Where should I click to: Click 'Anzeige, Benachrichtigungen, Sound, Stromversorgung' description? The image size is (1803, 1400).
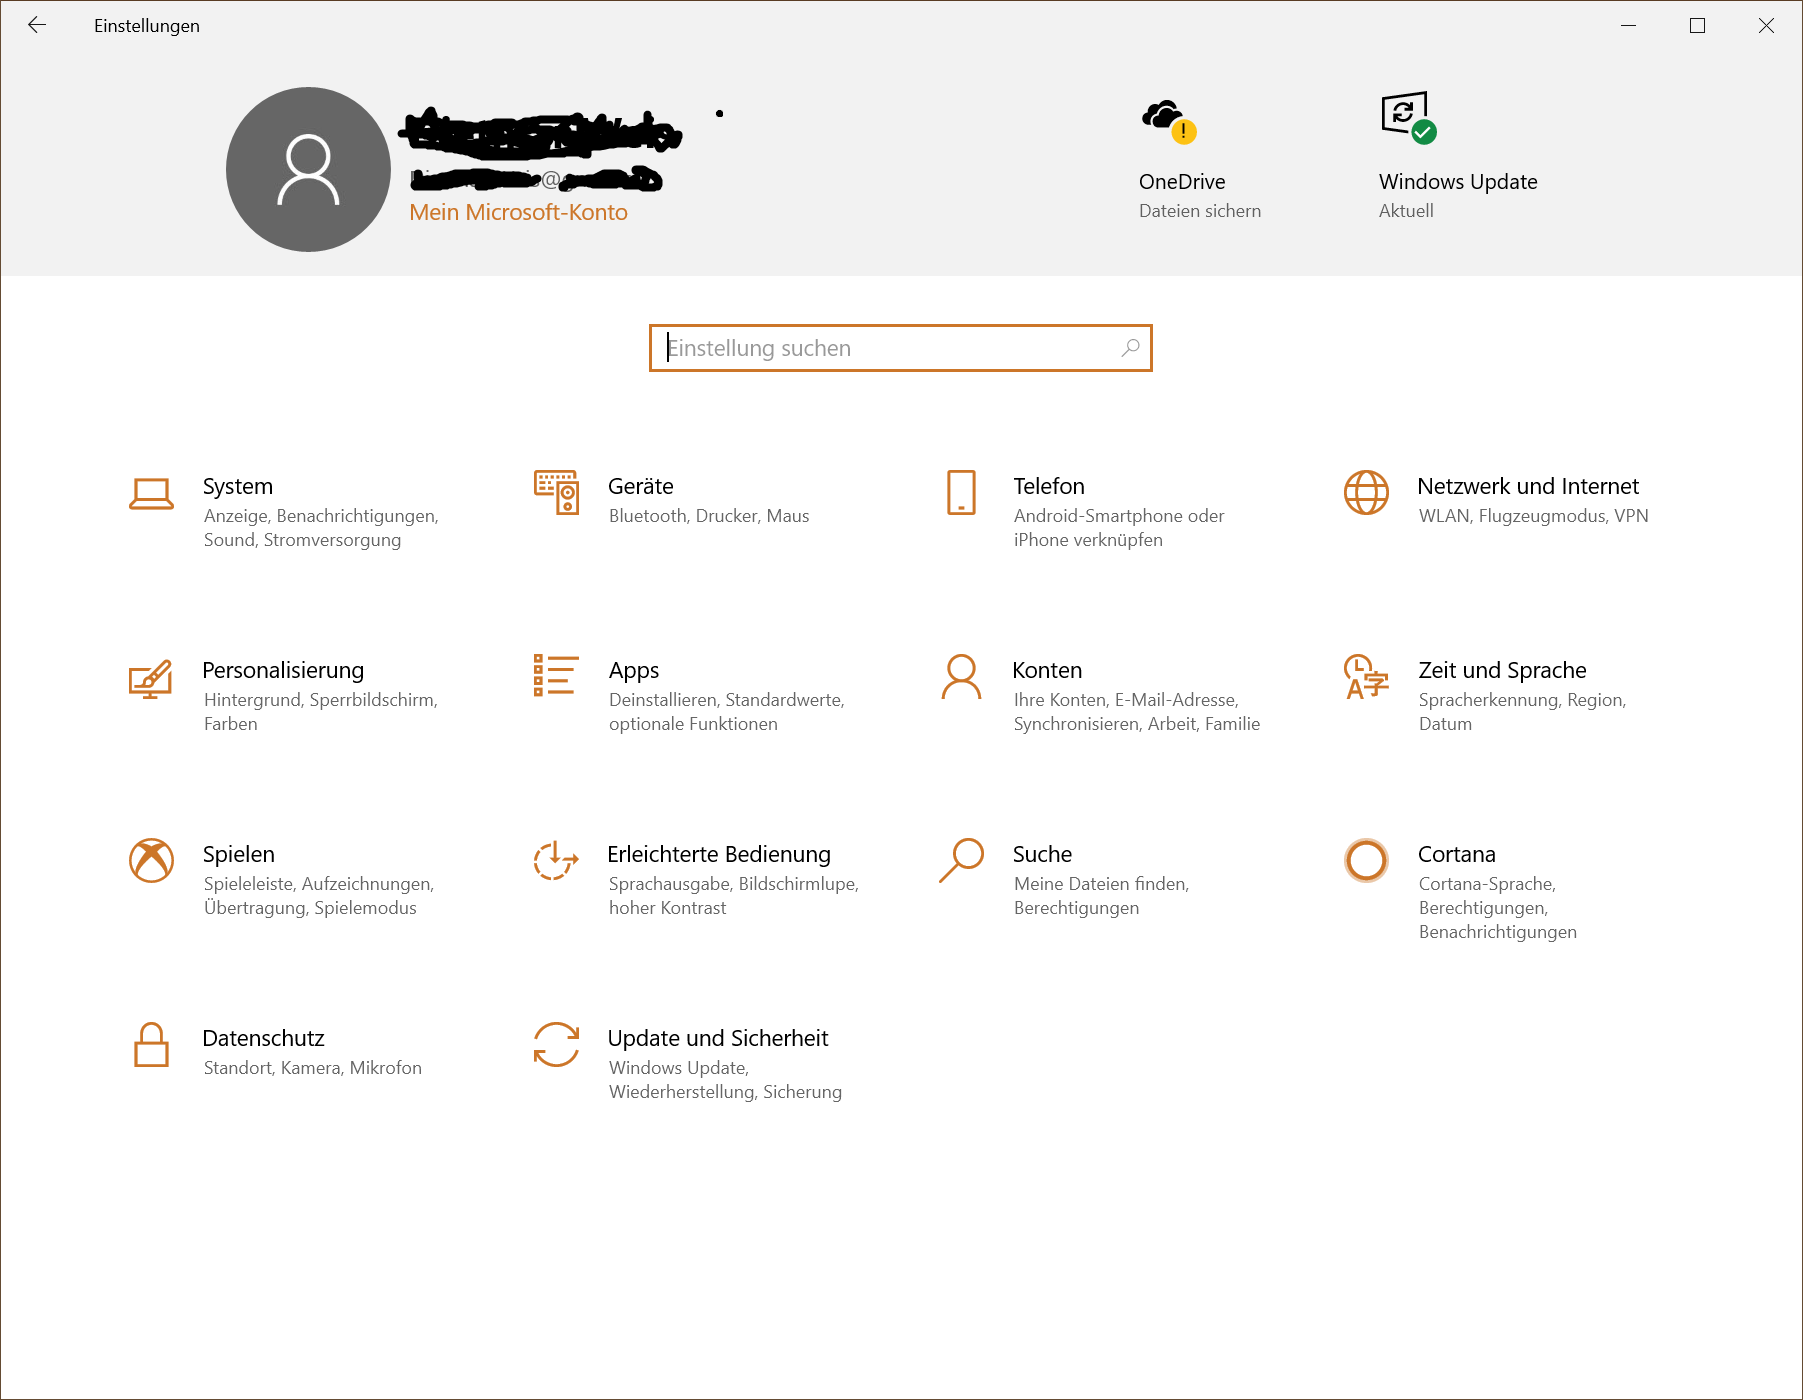(321, 528)
